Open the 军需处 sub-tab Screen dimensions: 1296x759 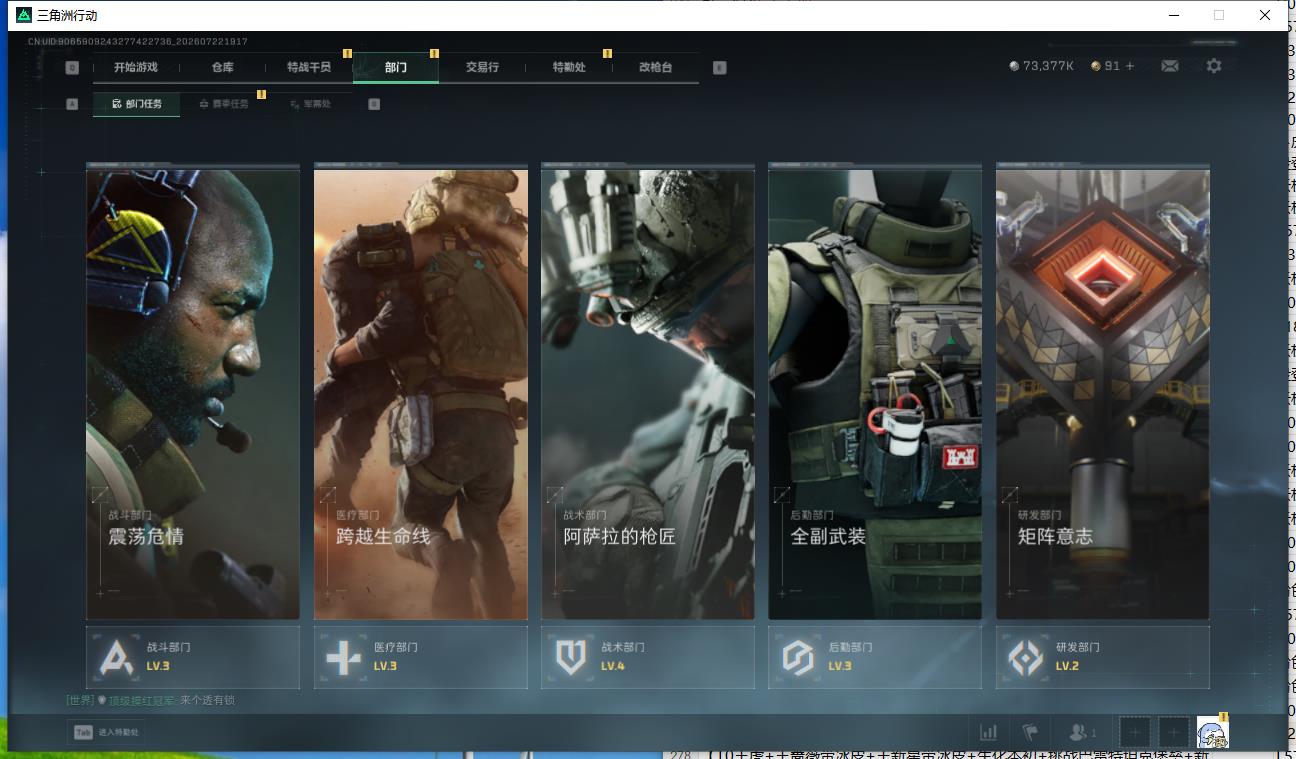[310, 104]
